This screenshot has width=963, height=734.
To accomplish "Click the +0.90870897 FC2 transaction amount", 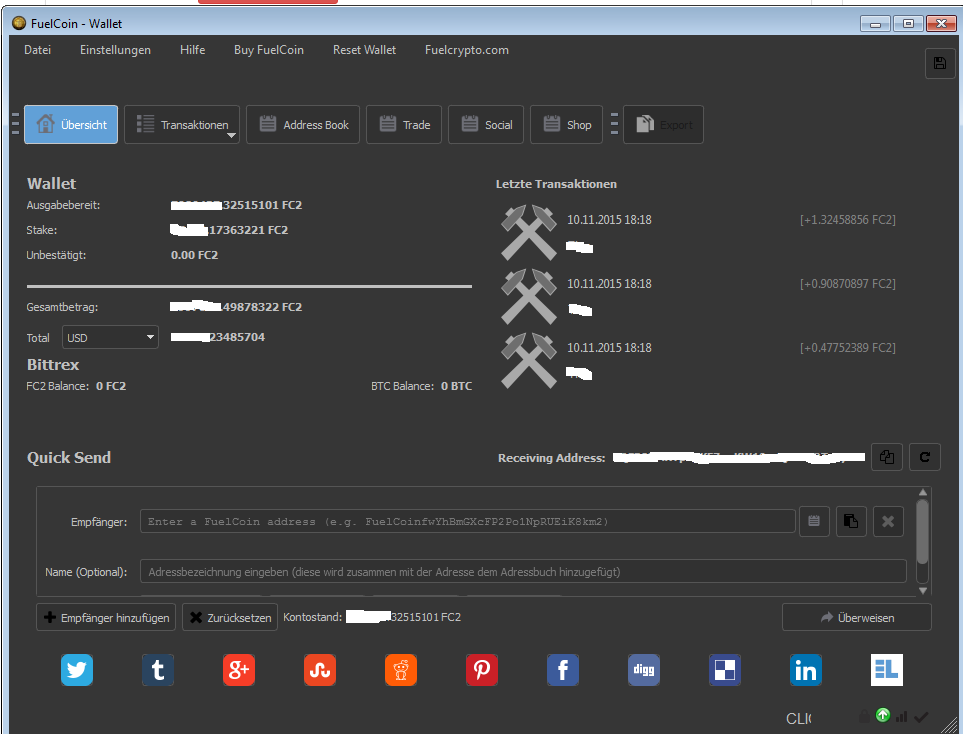I will click(848, 283).
